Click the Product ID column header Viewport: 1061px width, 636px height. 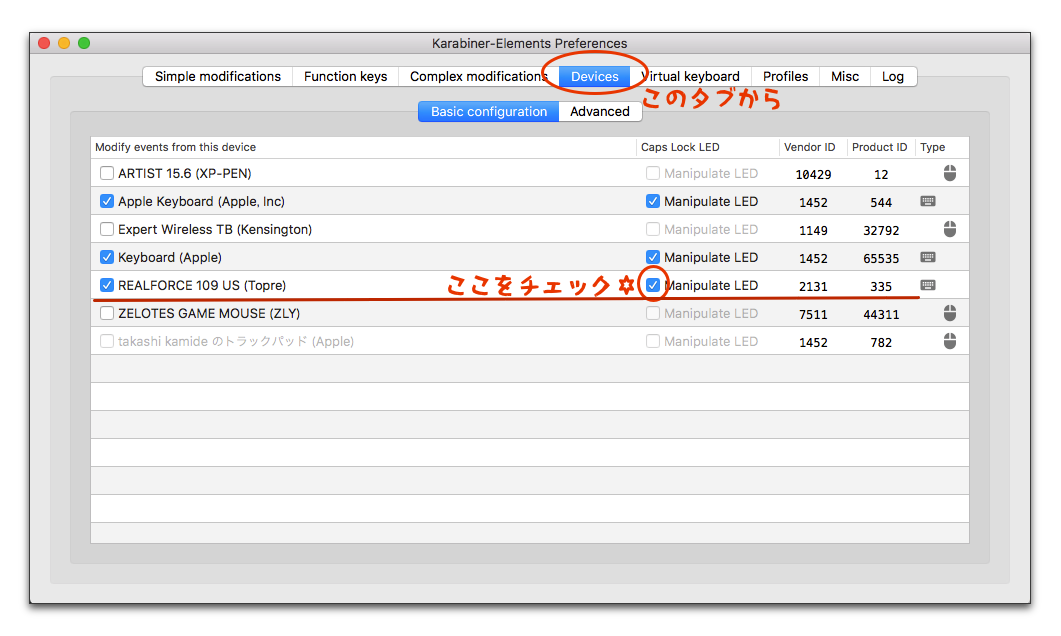[x=880, y=147]
